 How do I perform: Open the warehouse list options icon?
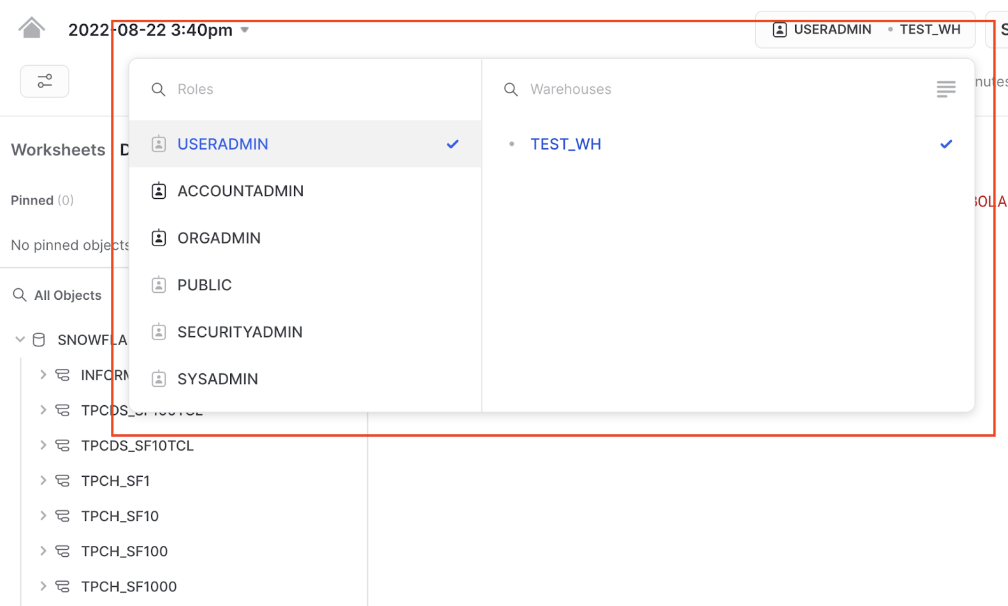tap(946, 89)
